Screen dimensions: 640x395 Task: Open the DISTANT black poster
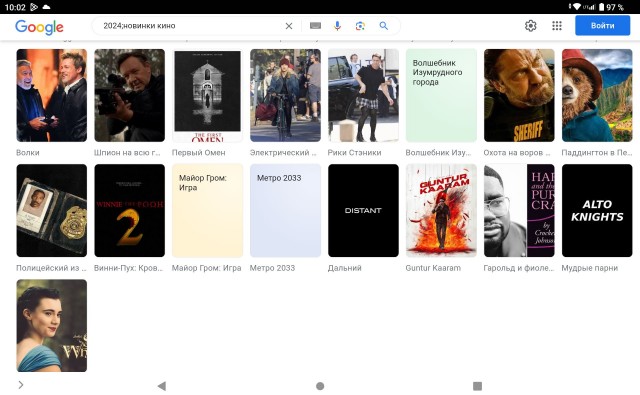363,211
